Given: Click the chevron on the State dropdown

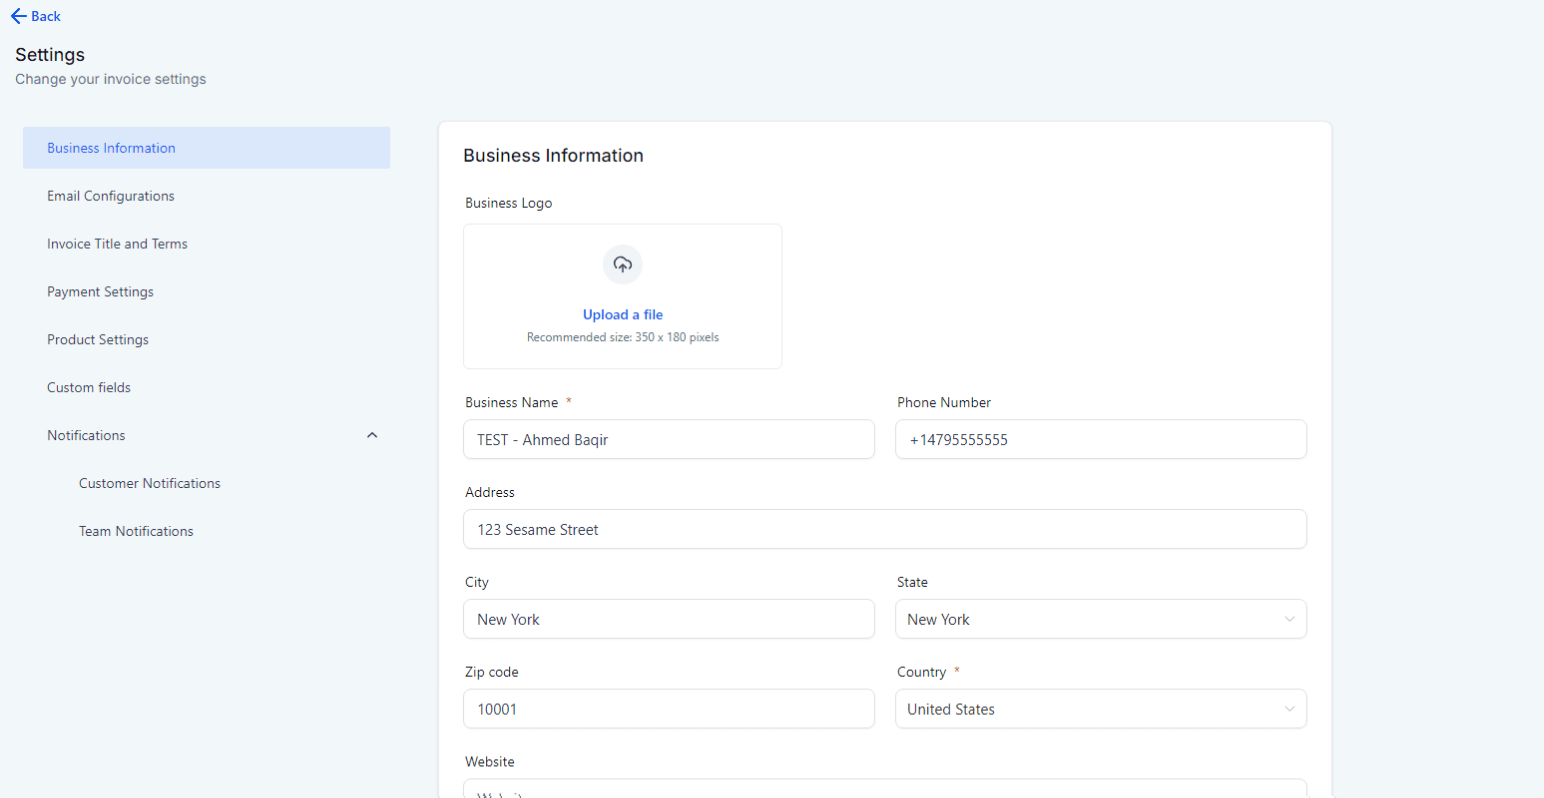Looking at the screenshot, I should click(1290, 619).
